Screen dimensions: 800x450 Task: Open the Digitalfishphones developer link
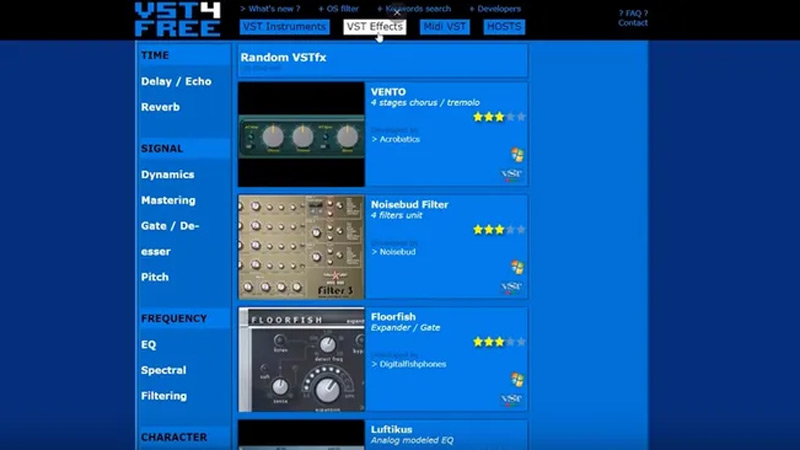point(411,364)
